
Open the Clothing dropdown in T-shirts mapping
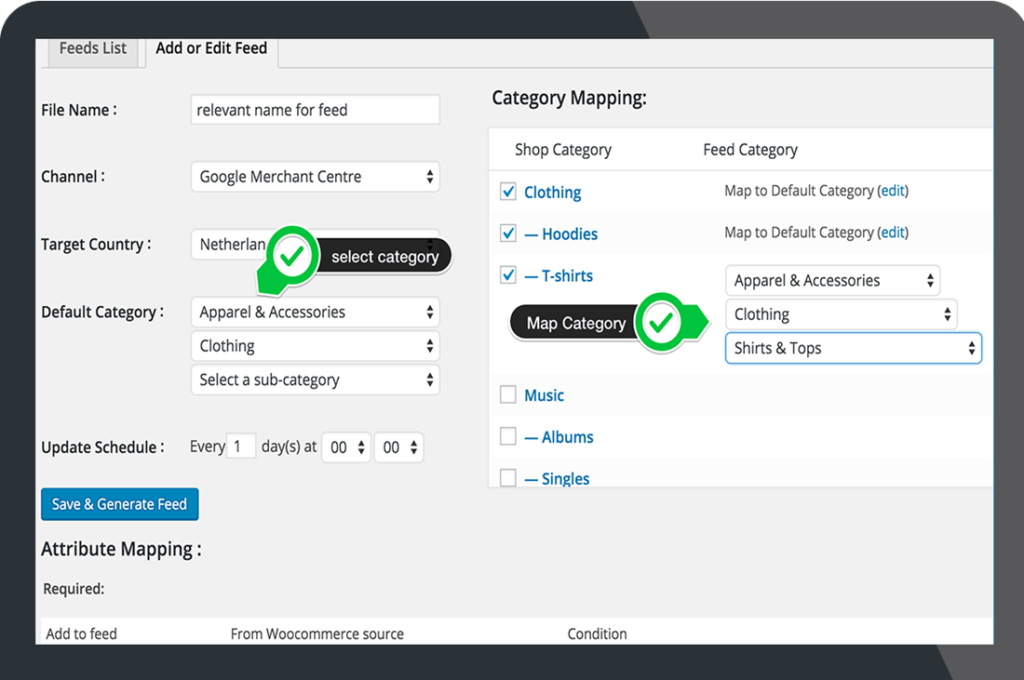[841, 314]
